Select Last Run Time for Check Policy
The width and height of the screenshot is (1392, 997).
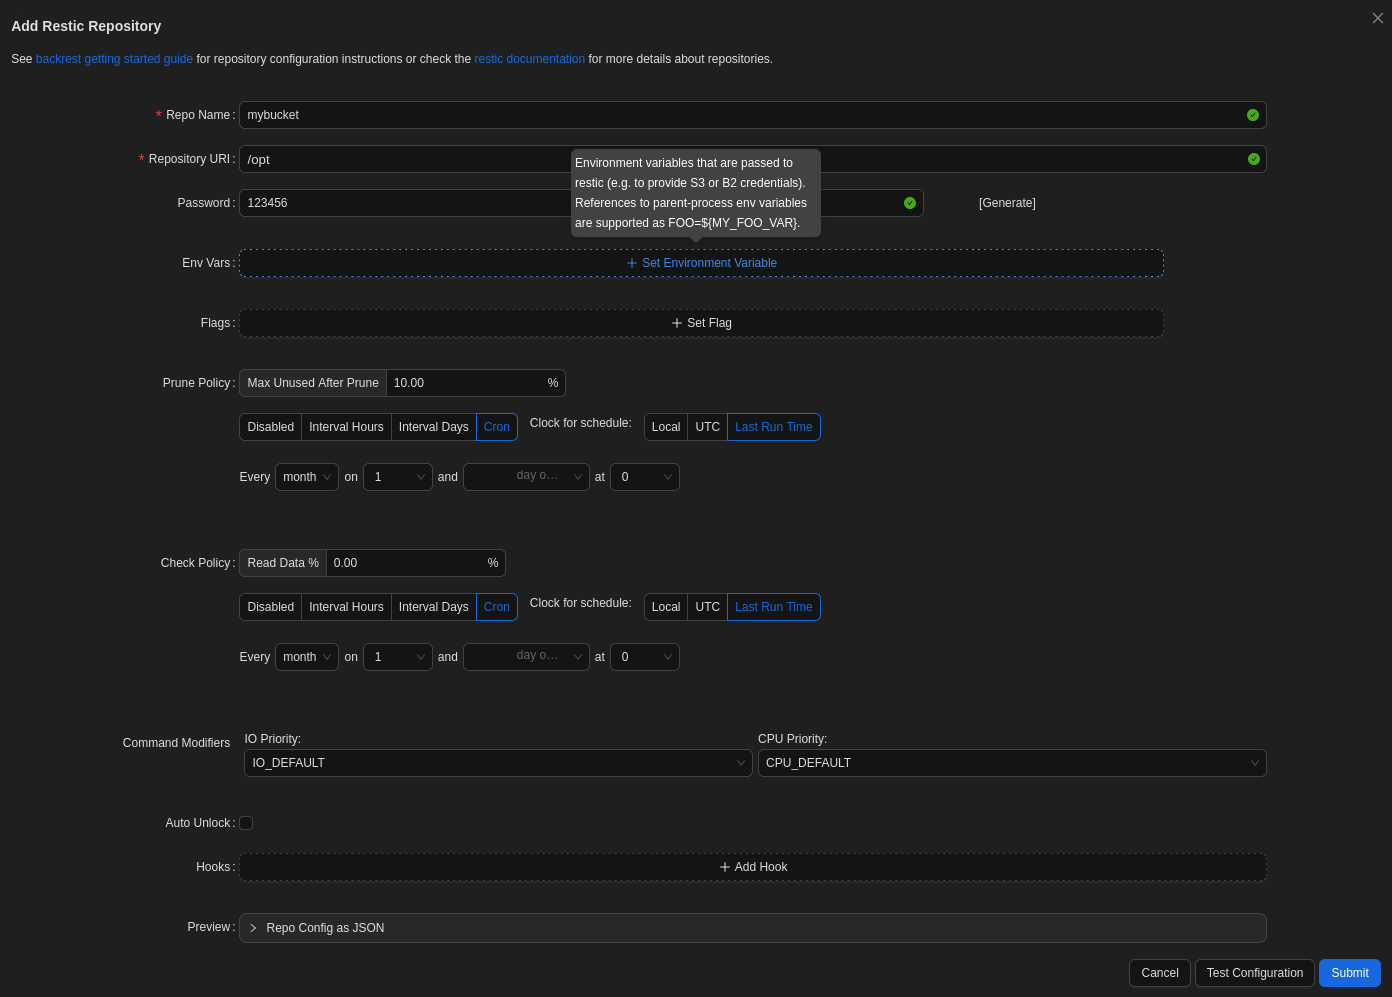coord(774,607)
